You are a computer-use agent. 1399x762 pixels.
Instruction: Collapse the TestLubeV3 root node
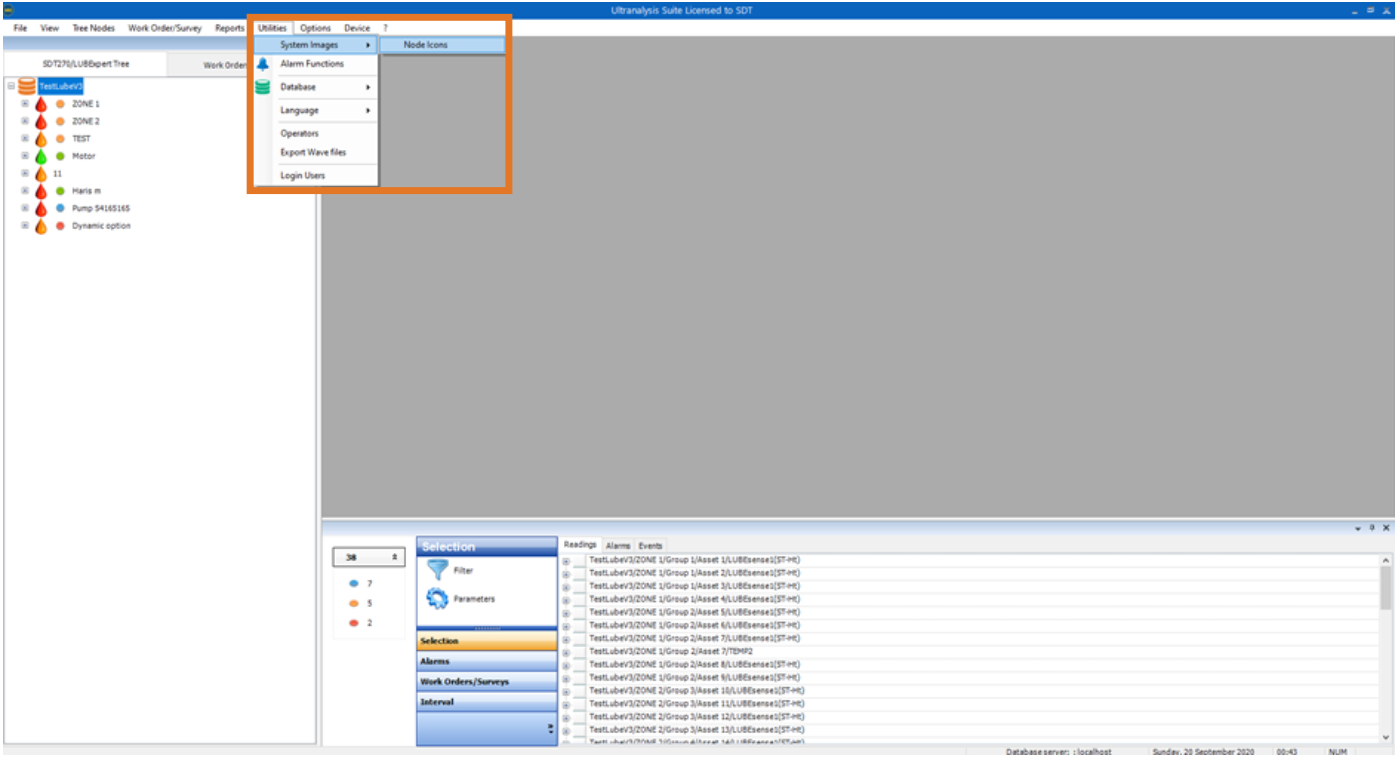pyautogui.click(x=11, y=86)
